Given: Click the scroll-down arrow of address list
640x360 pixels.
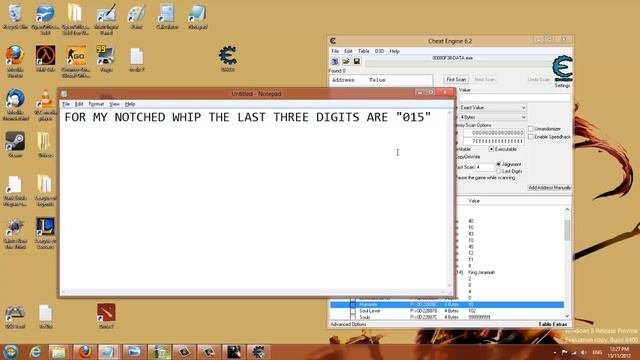Looking at the screenshot, I should [x=567, y=316].
